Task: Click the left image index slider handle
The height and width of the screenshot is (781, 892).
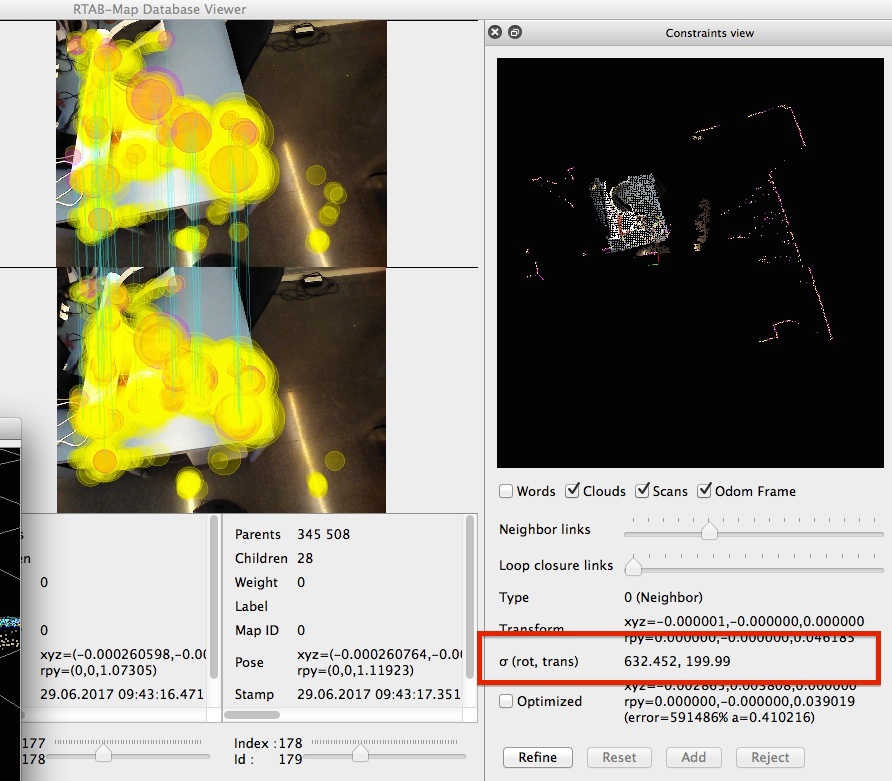Action: (x=103, y=752)
